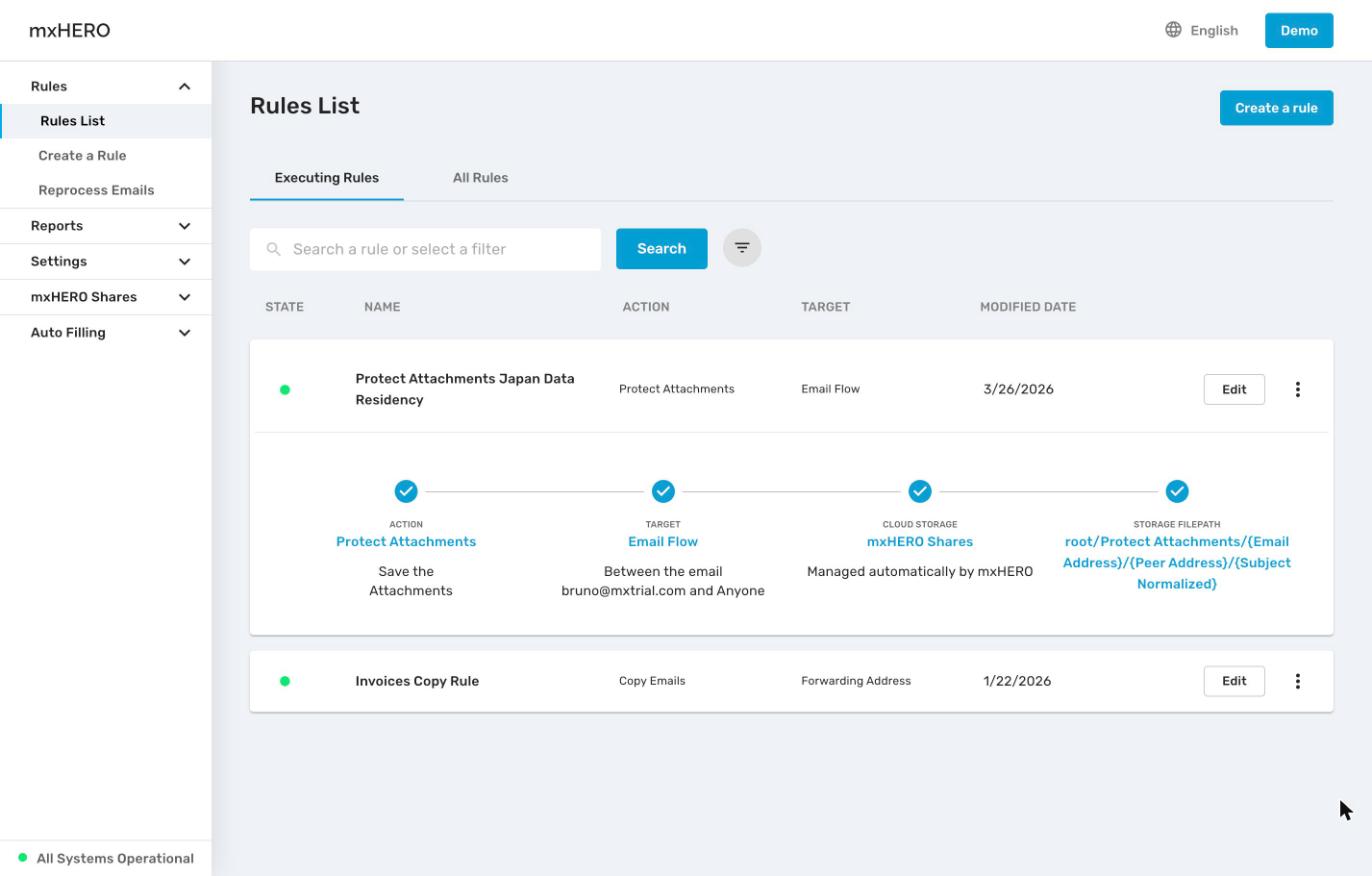Click the mxHERO logo
The image size is (1372, 876).
point(70,30)
